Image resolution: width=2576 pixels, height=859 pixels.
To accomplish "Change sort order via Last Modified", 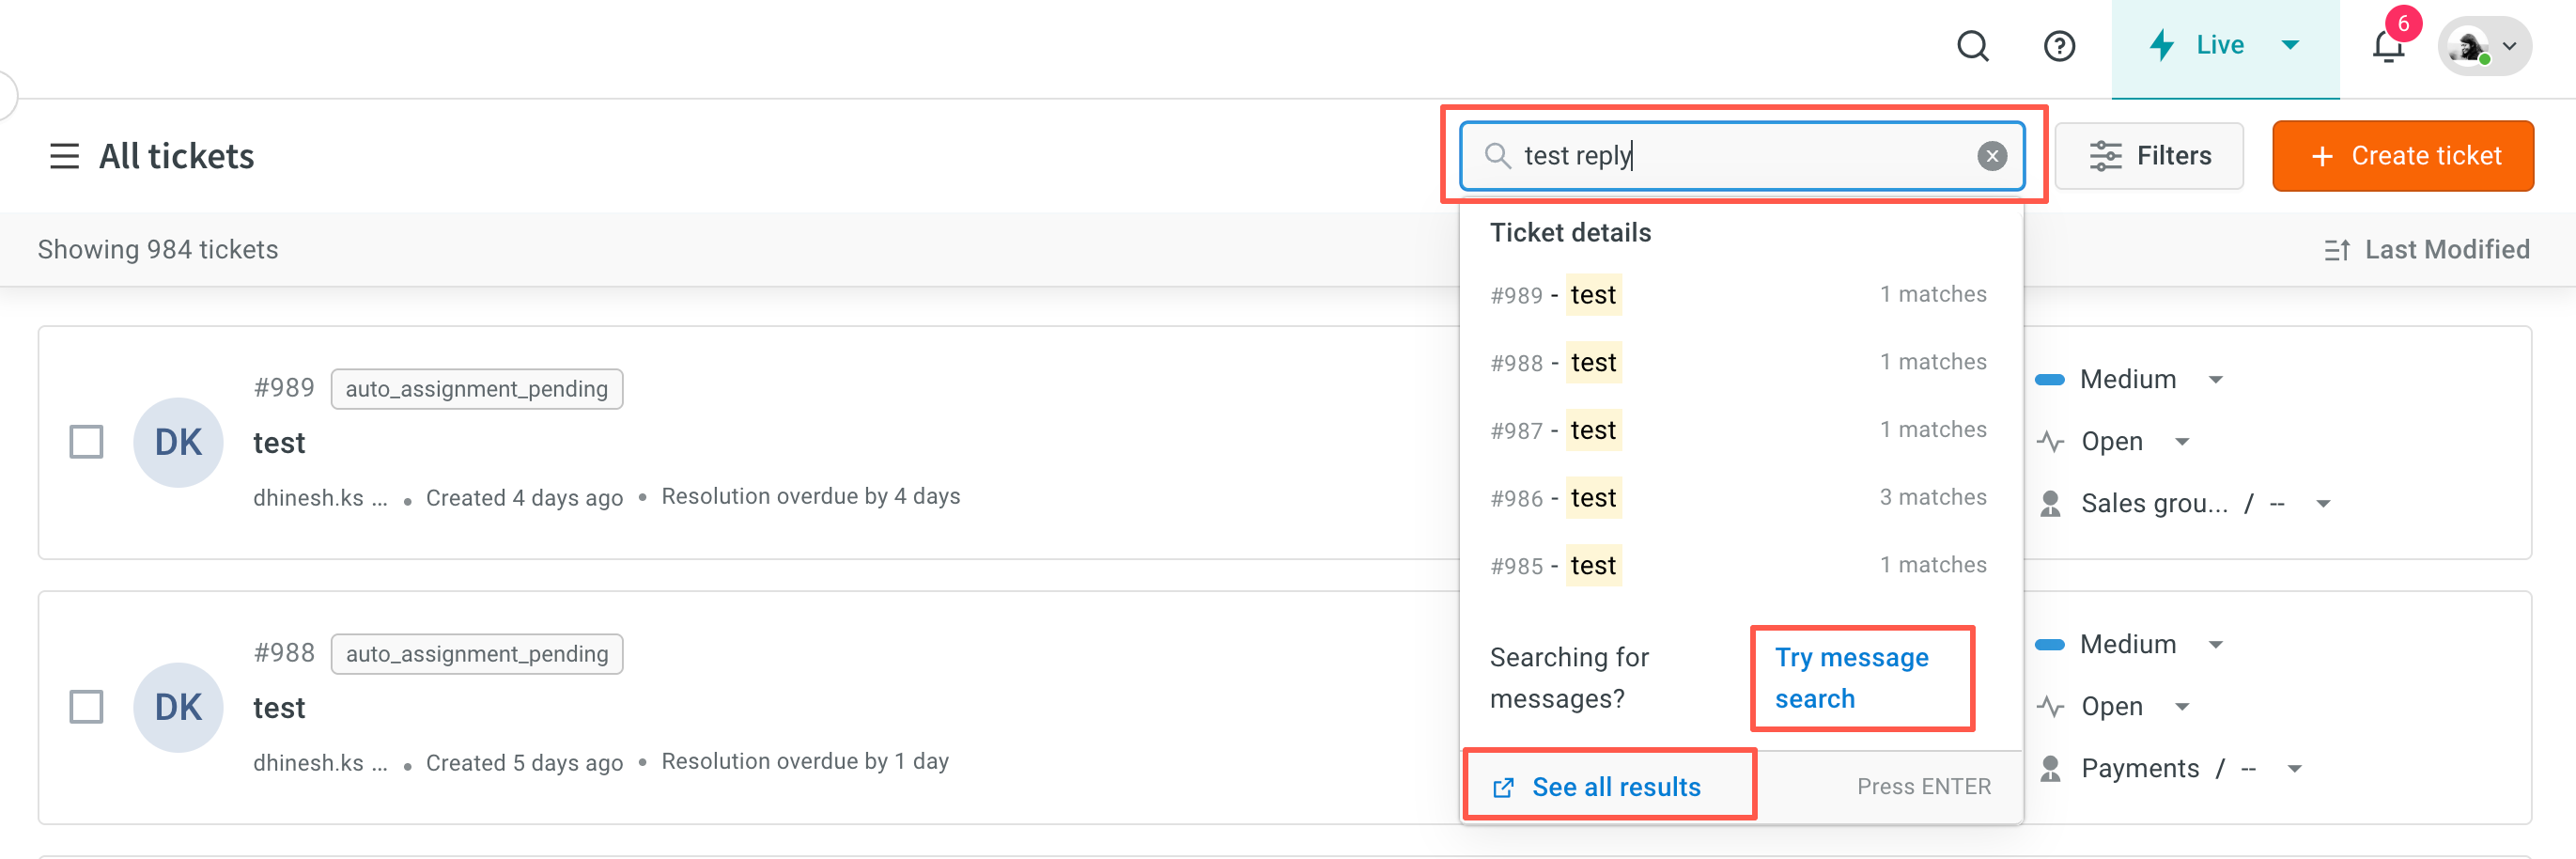I will [x=2427, y=250].
